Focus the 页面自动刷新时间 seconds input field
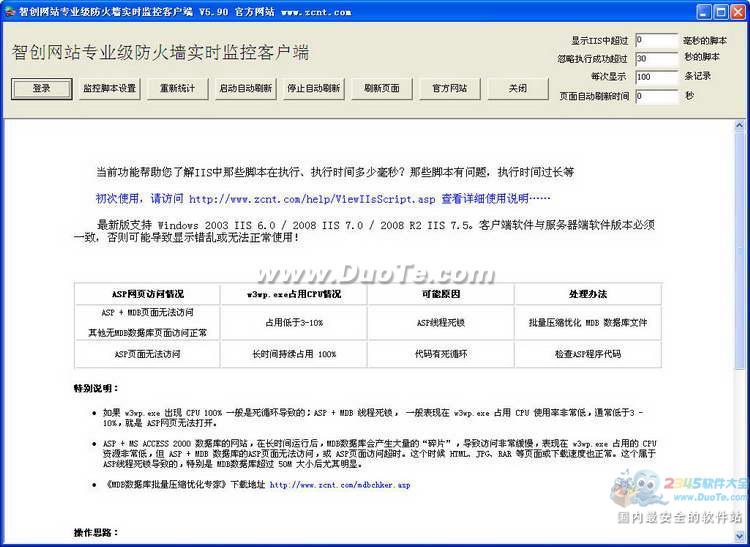Screen dimensions: 750x547 [657, 96]
